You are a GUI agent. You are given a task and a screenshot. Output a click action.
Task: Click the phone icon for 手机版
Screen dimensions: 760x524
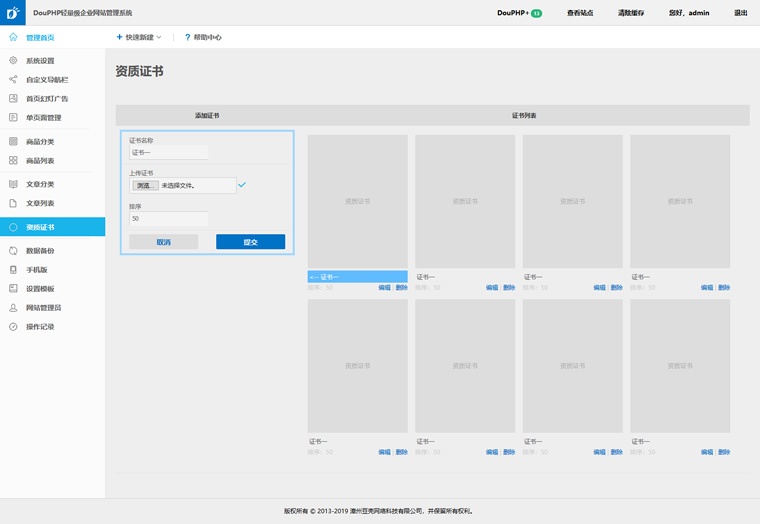(x=13, y=270)
